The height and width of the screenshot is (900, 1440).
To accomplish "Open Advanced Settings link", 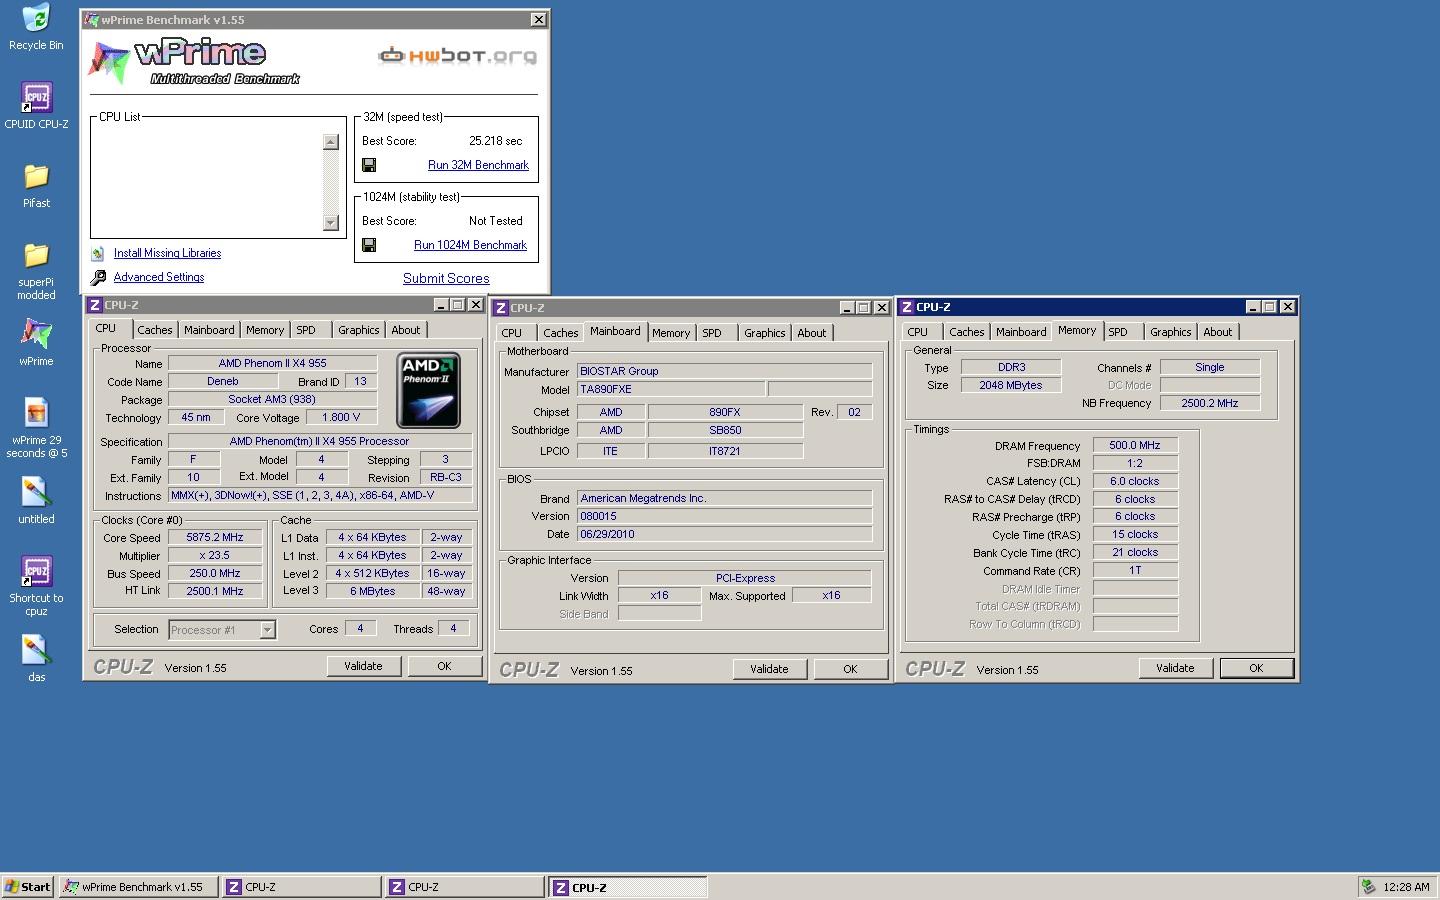I will (159, 278).
